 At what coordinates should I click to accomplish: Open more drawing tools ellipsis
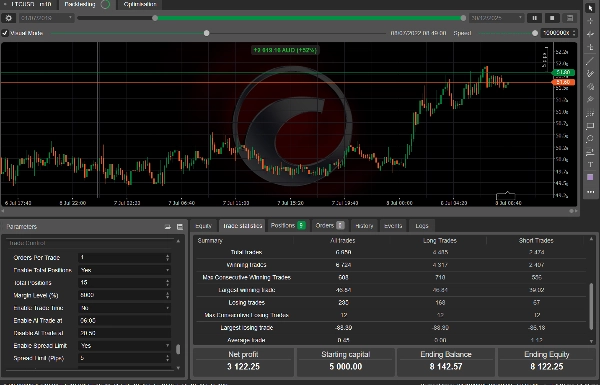[x=590, y=192]
